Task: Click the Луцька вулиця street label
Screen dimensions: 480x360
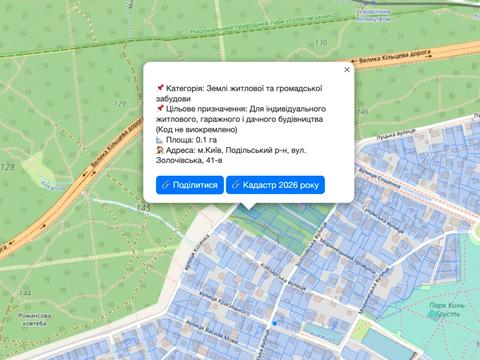Action: tap(396, 134)
